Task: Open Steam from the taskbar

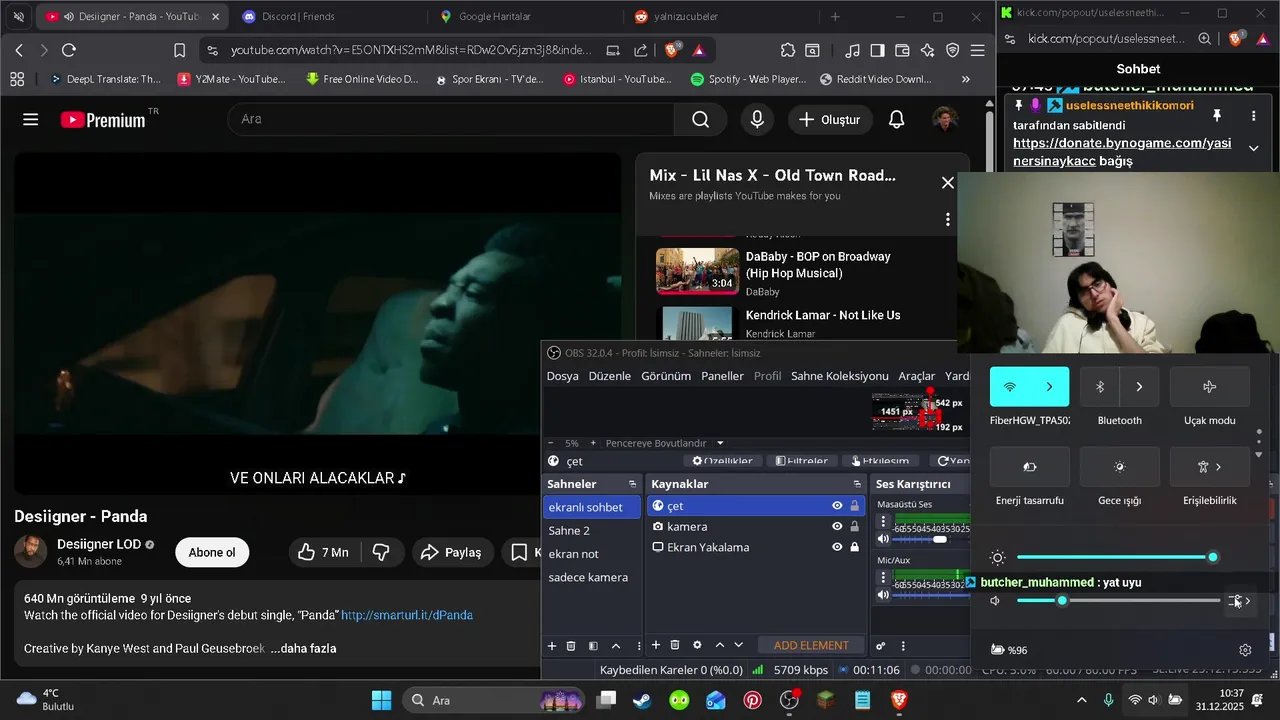Action: pos(642,700)
